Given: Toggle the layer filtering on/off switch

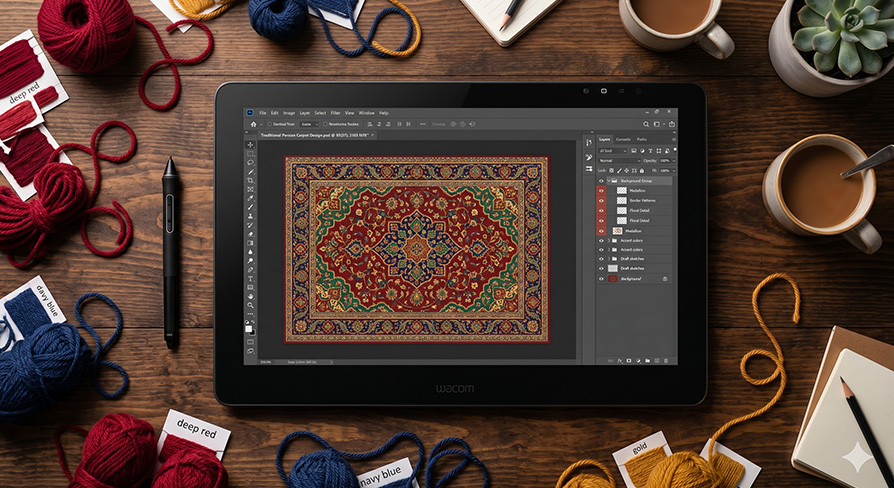Looking at the screenshot, I should pyautogui.click(x=675, y=150).
